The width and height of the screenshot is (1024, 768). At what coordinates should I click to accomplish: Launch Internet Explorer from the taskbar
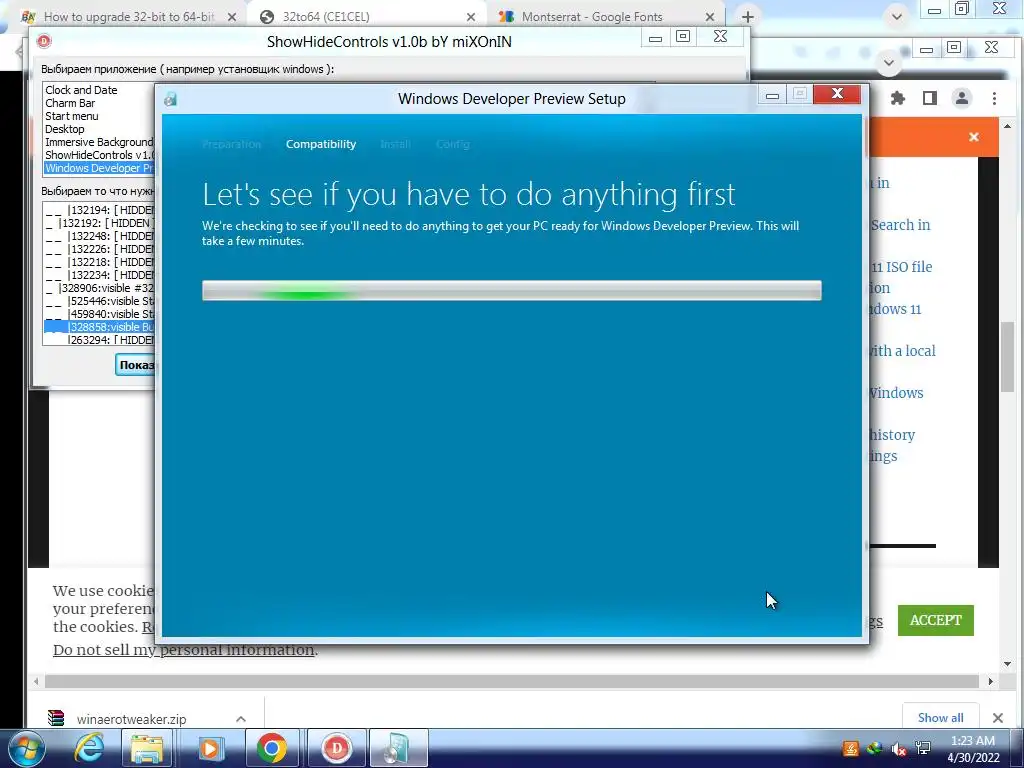pyautogui.click(x=88, y=748)
